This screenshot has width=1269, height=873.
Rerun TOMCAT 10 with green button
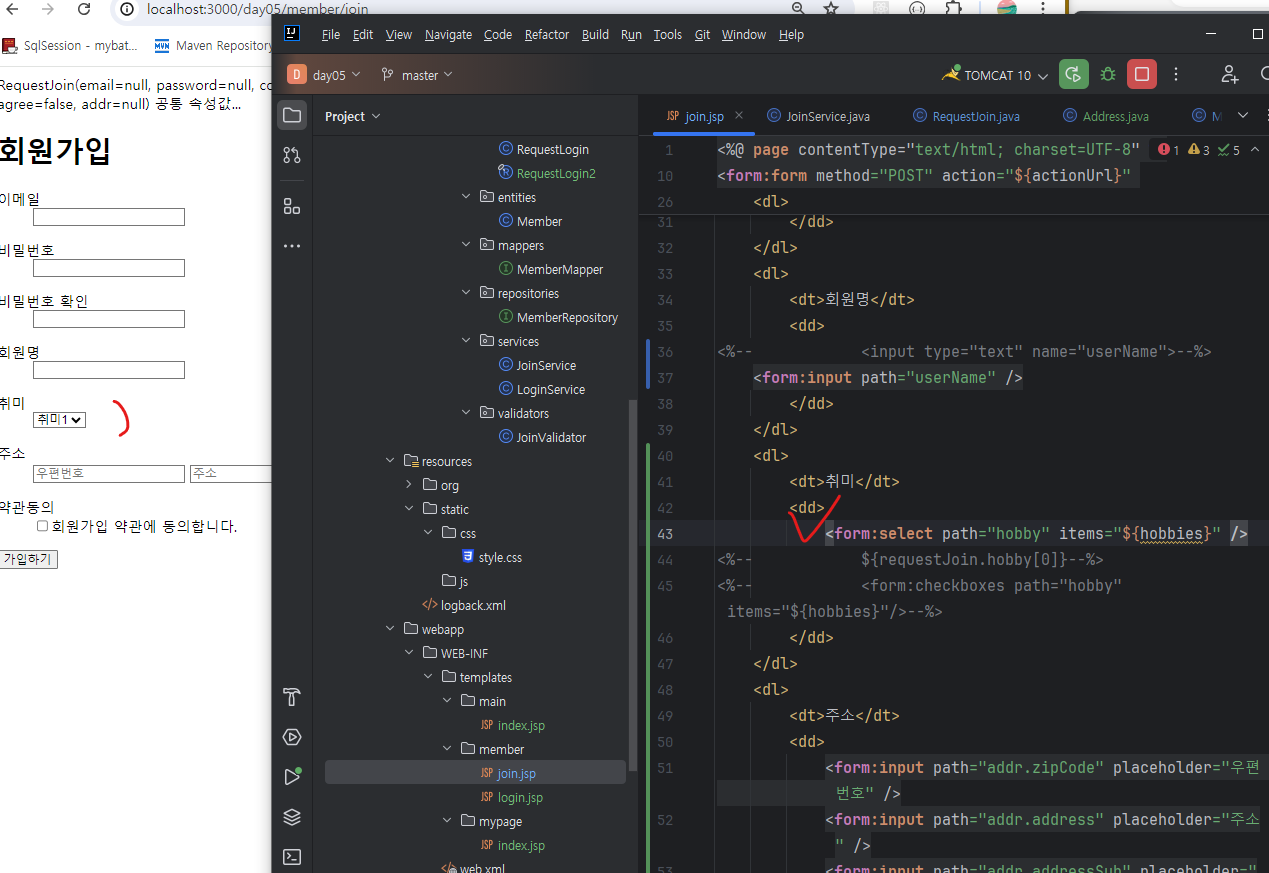(1074, 74)
